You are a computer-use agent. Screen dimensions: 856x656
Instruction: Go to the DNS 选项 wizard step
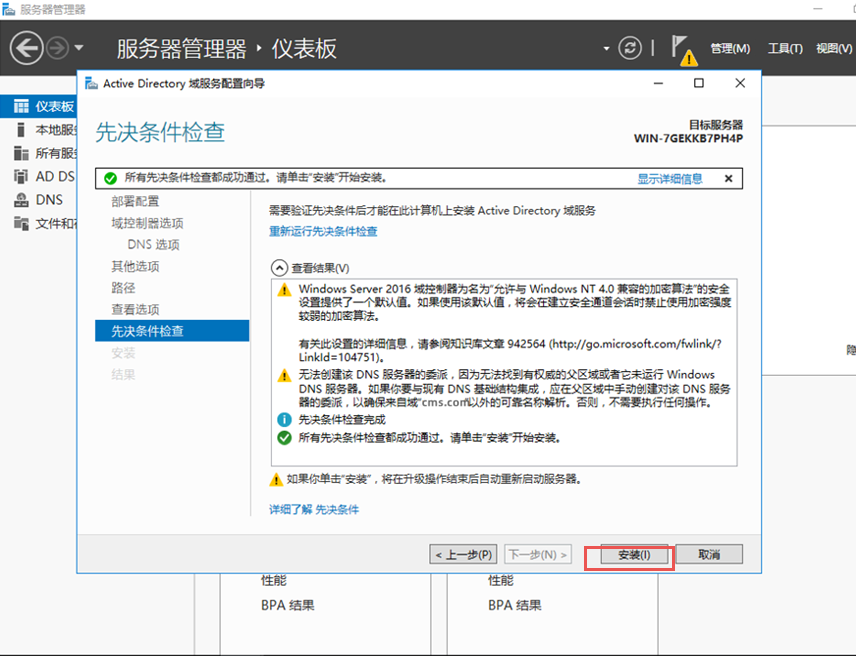coord(153,244)
